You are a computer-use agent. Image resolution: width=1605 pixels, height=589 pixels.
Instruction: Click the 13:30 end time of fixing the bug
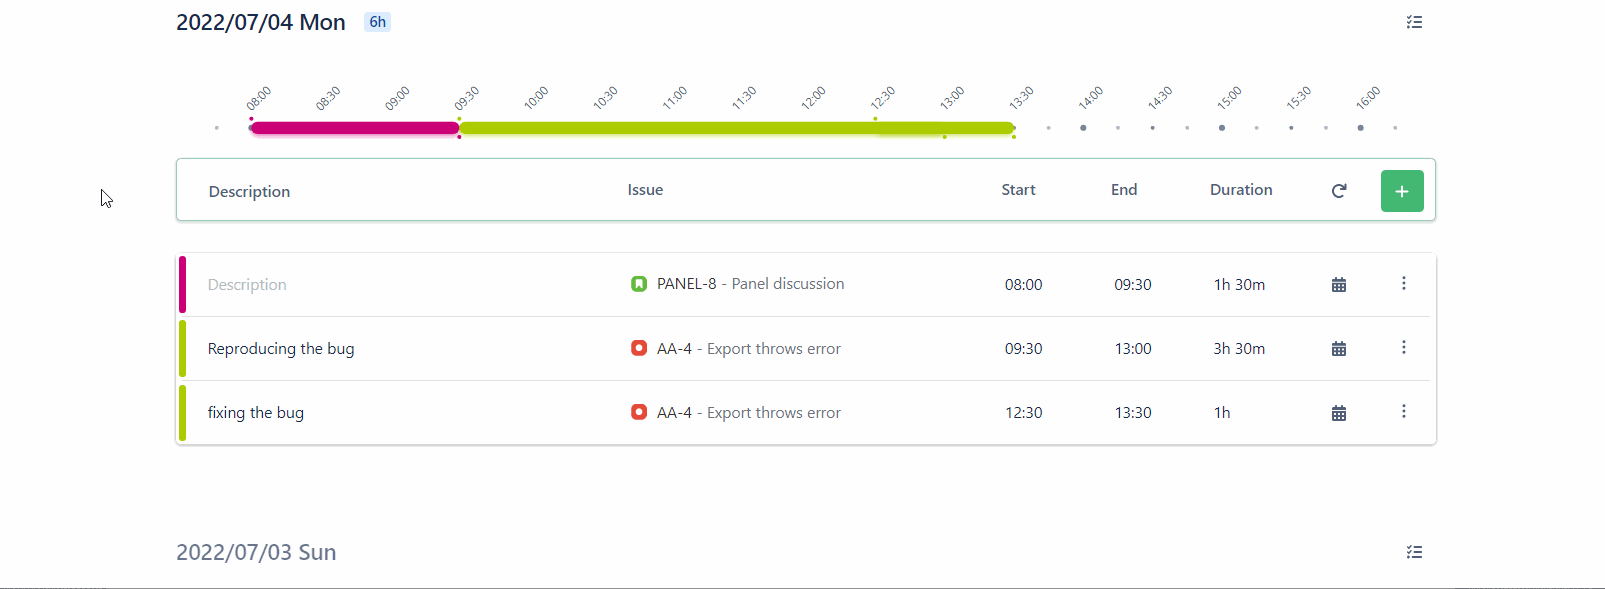click(x=1133, y=413)
